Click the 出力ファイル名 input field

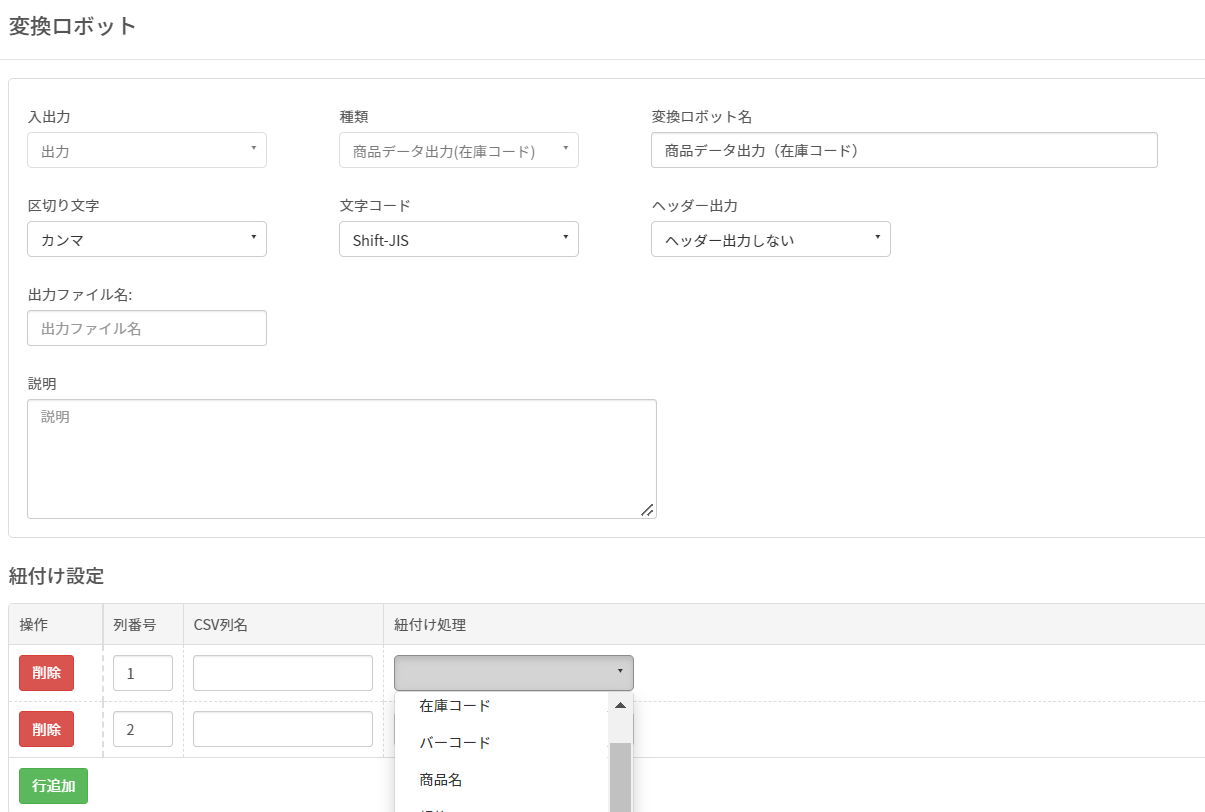147,328
